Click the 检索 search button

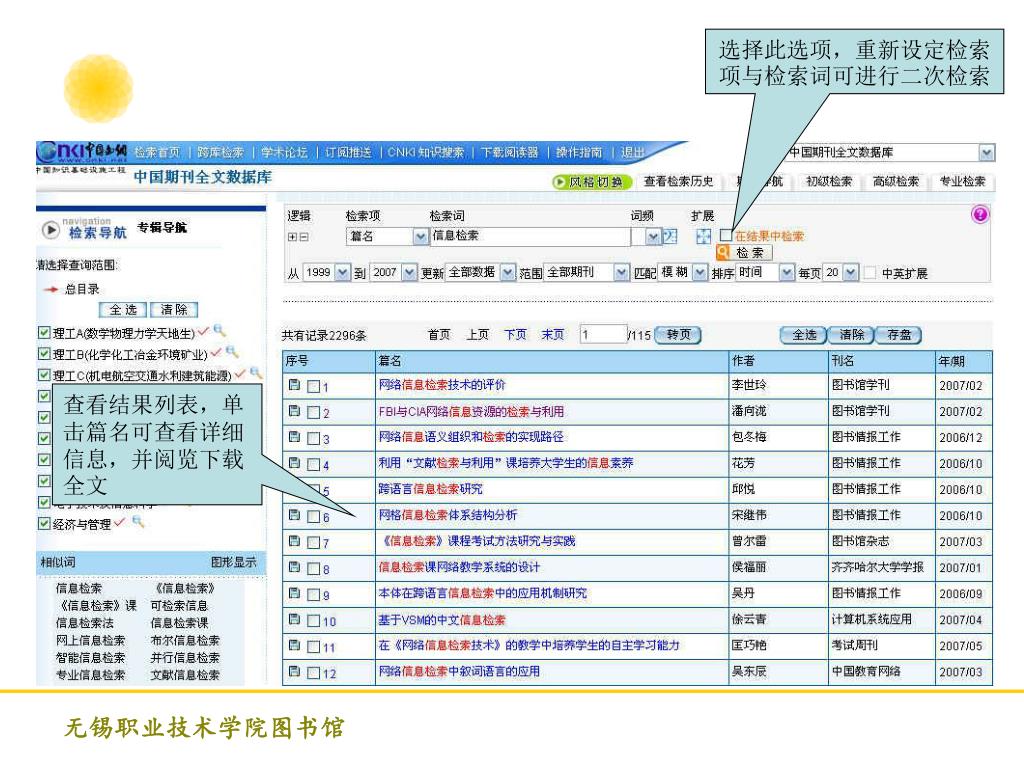pos(744,253)
